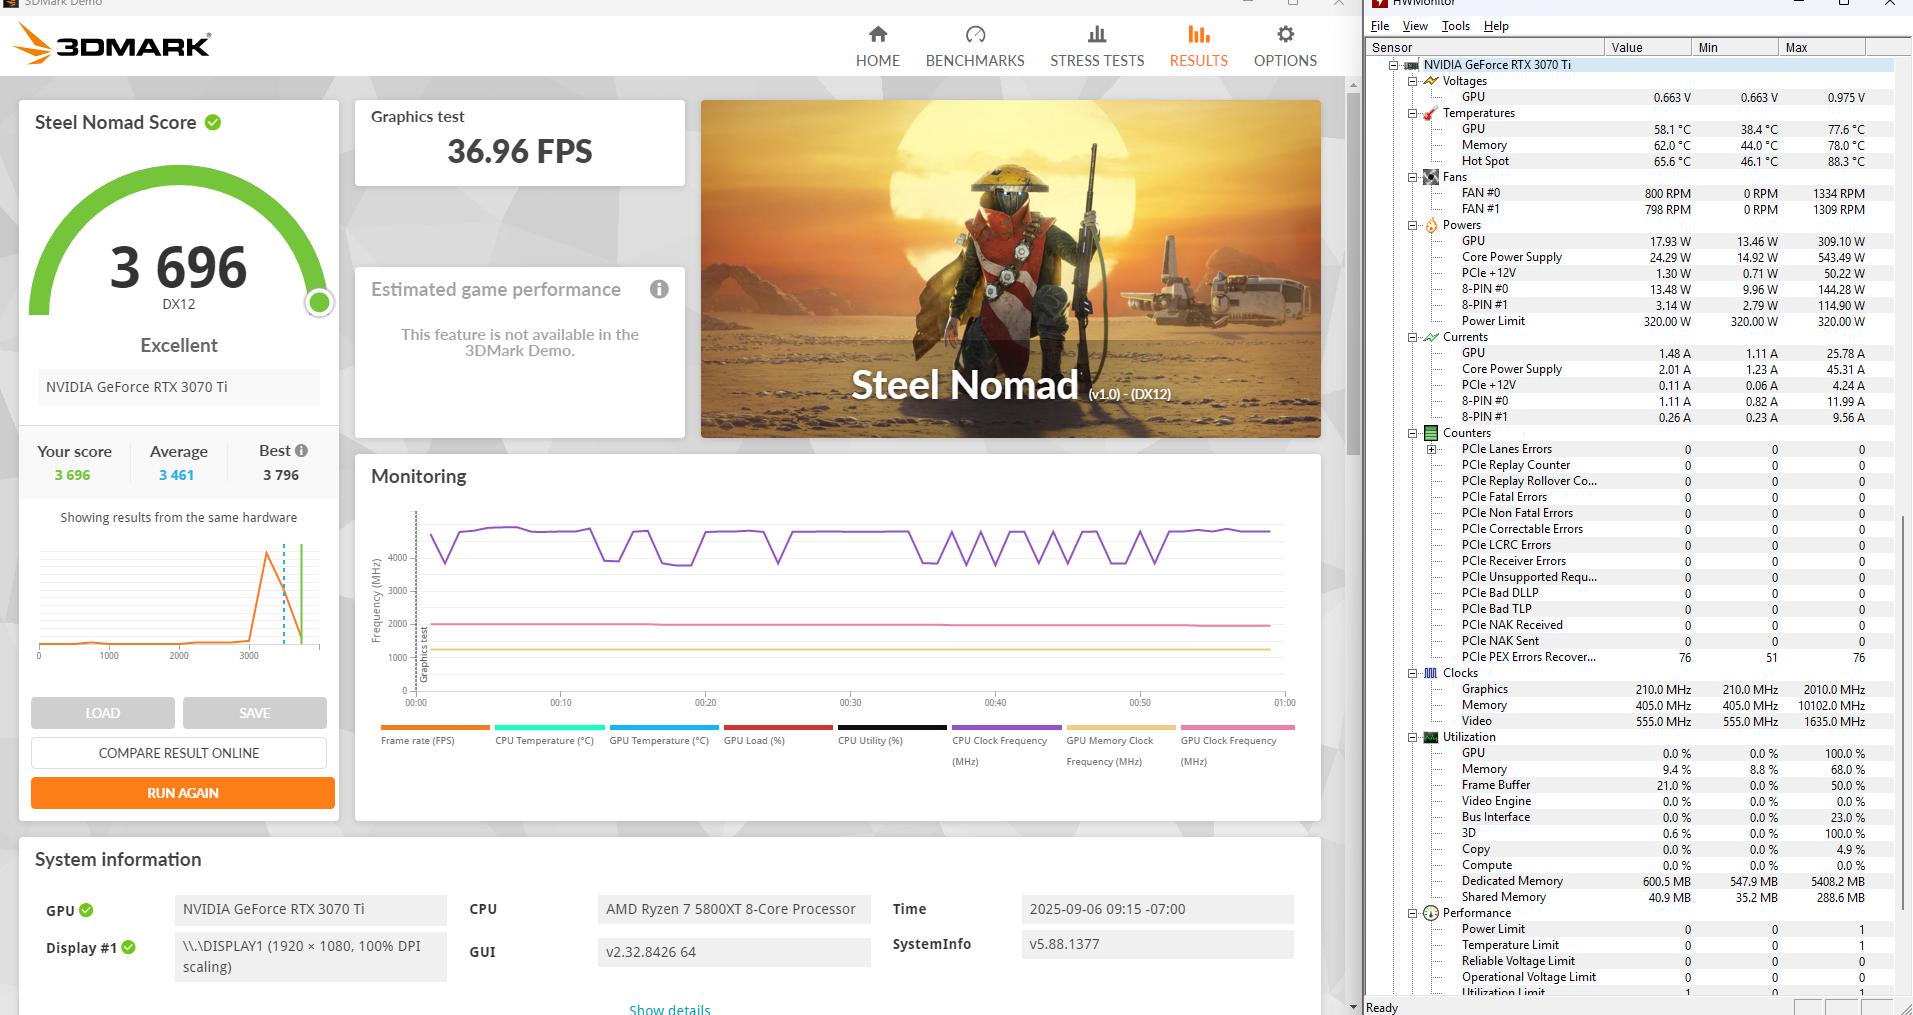Click the info icon next to Best score

(301, 451)
